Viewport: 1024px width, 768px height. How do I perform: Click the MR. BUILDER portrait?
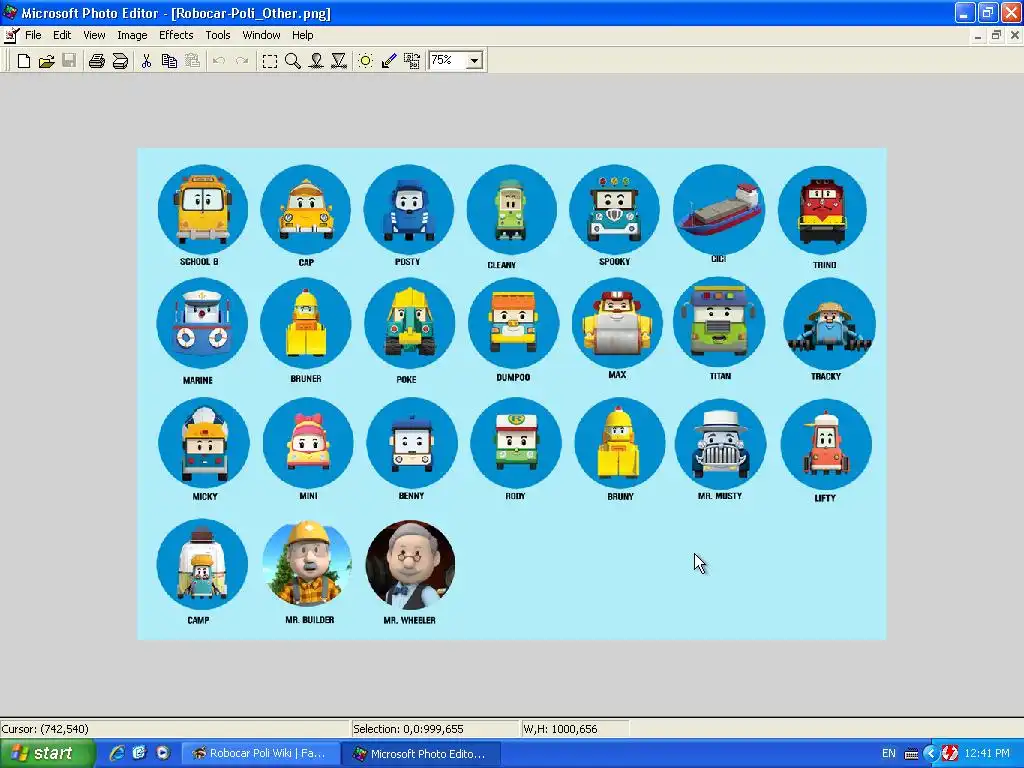(307, 564)
